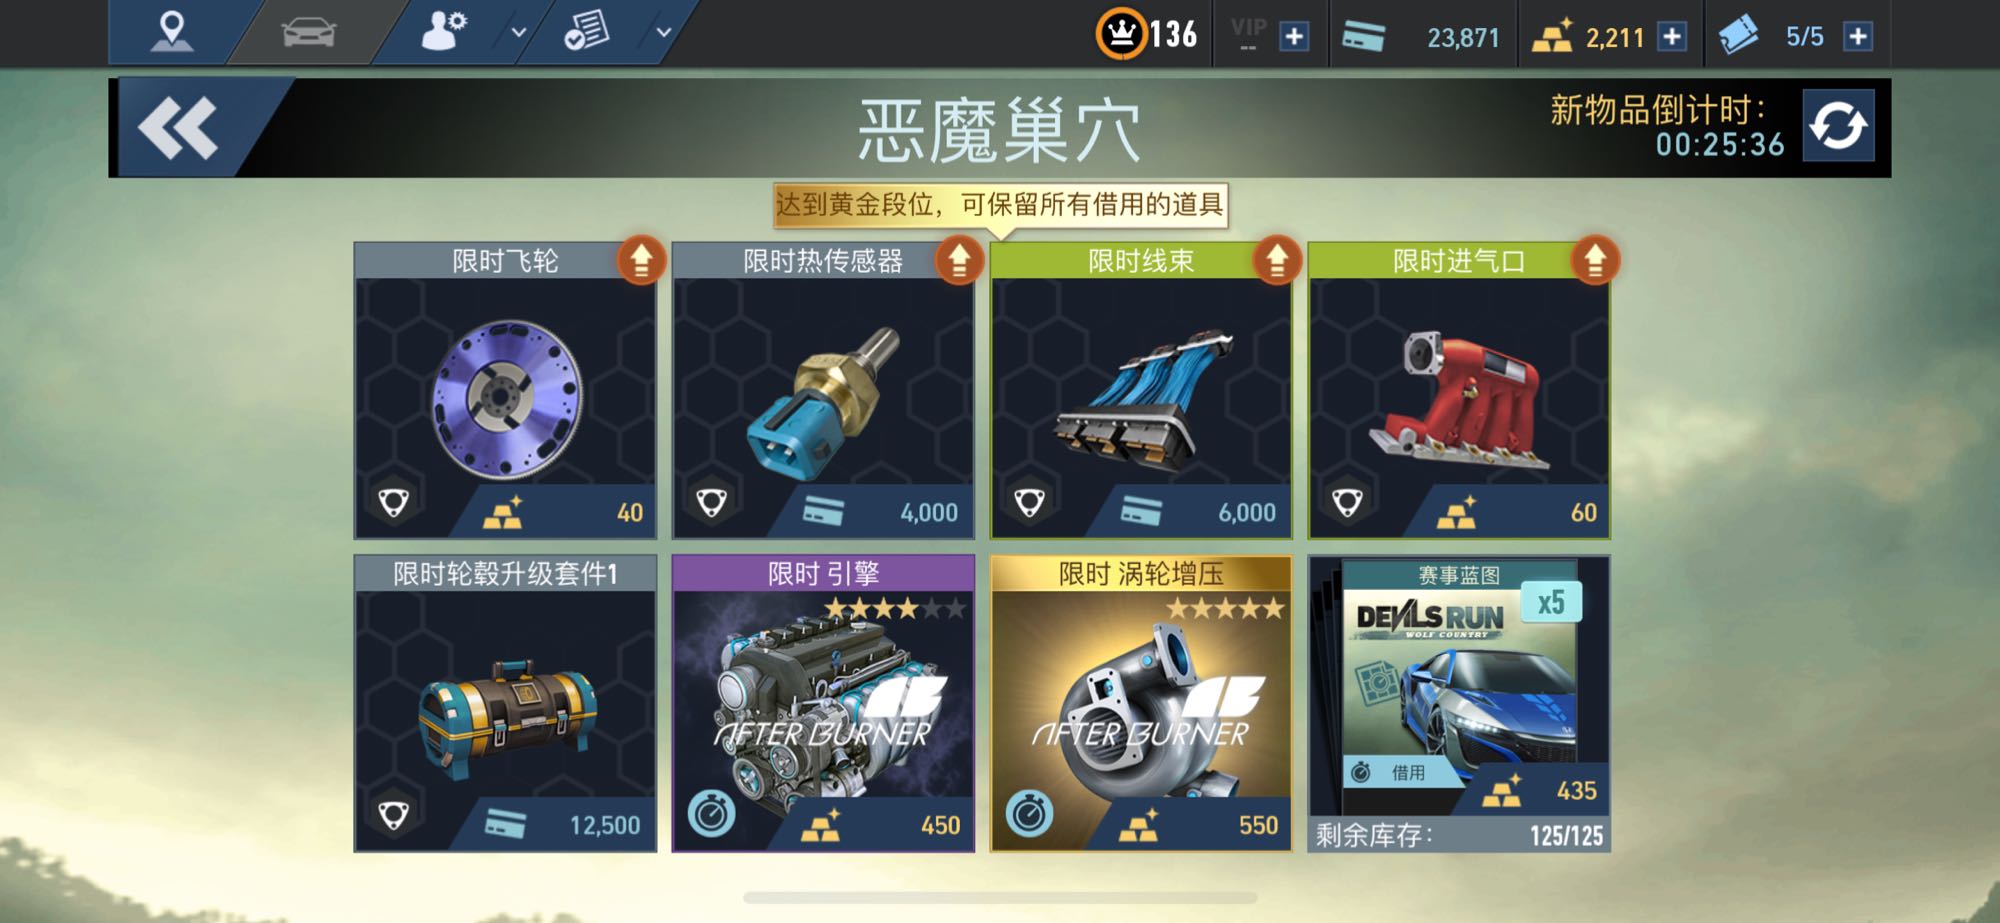
Task: Tap the upgrade arrow on 限时热传感器
Action: coord(959,261)
